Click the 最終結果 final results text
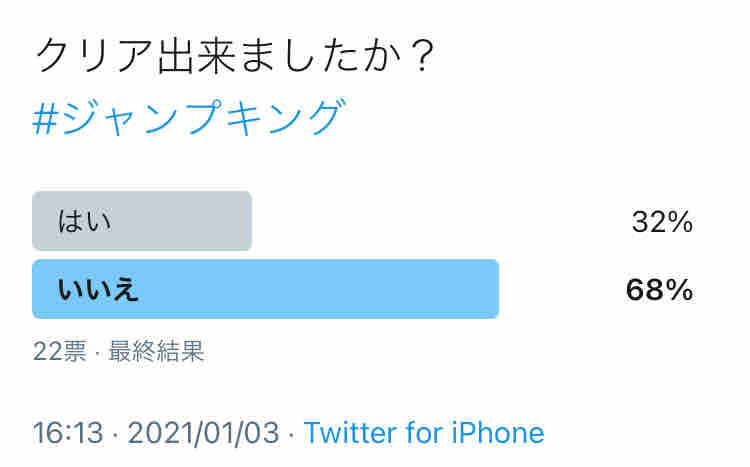 (156, 352)
